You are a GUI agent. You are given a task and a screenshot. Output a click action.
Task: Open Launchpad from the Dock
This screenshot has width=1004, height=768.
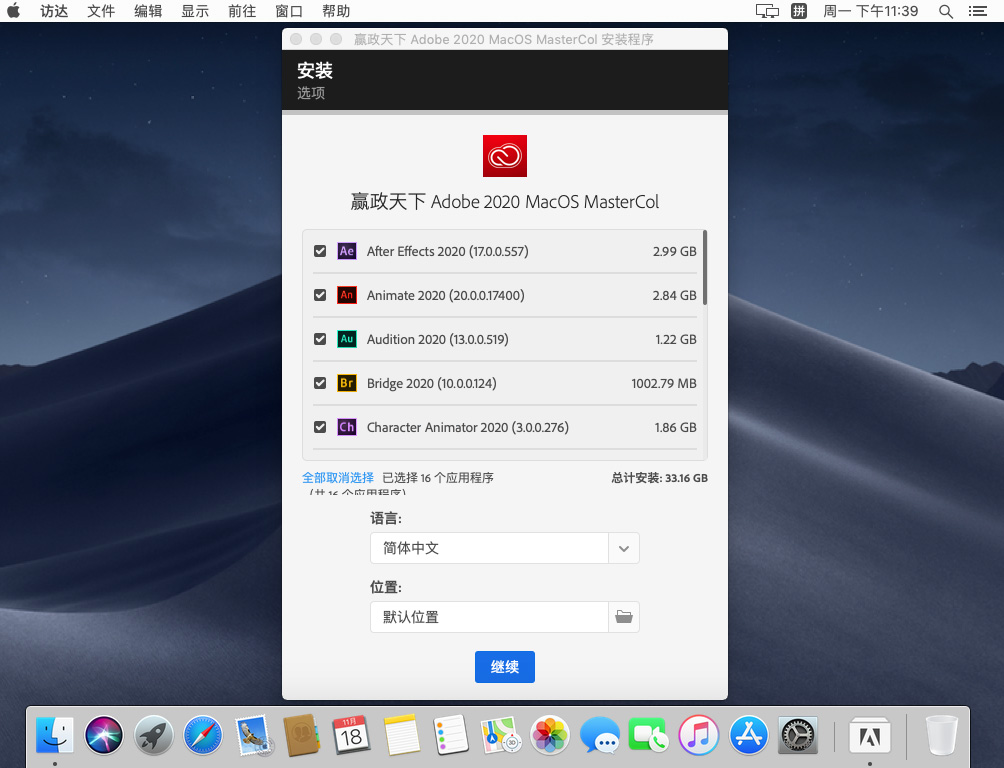click(x=154, y=735)
